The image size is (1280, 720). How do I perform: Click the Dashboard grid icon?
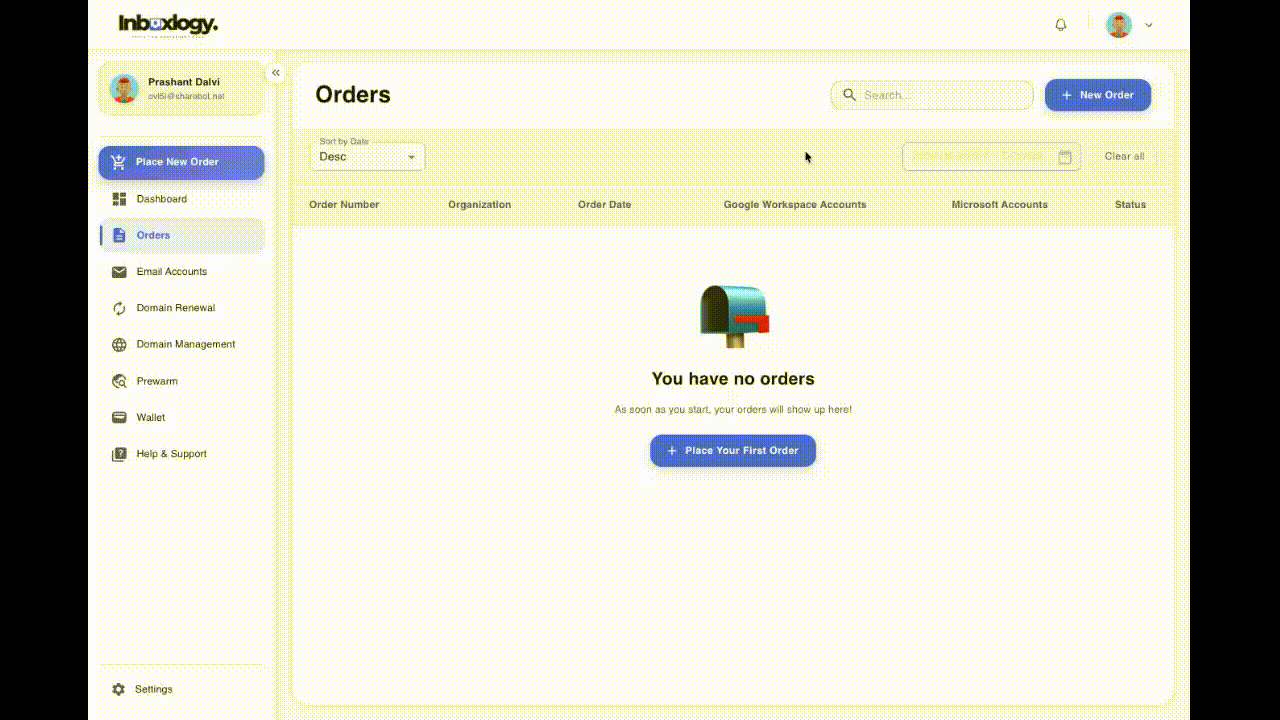click(x=119, y=199)
